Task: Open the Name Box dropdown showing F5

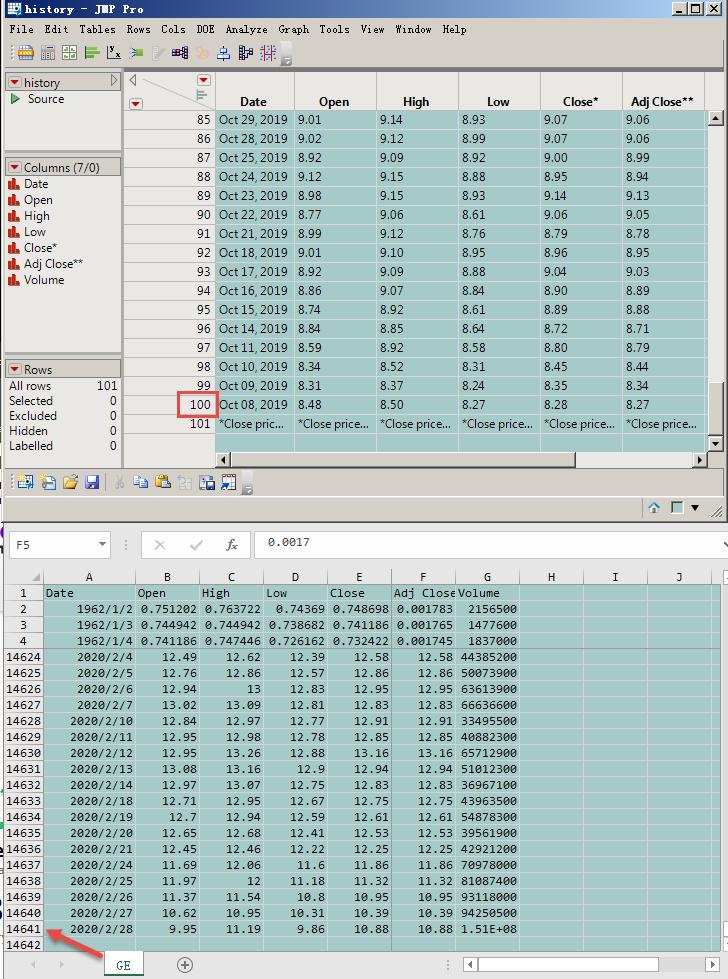Action: pyautogui.click(x=102, y=545)
